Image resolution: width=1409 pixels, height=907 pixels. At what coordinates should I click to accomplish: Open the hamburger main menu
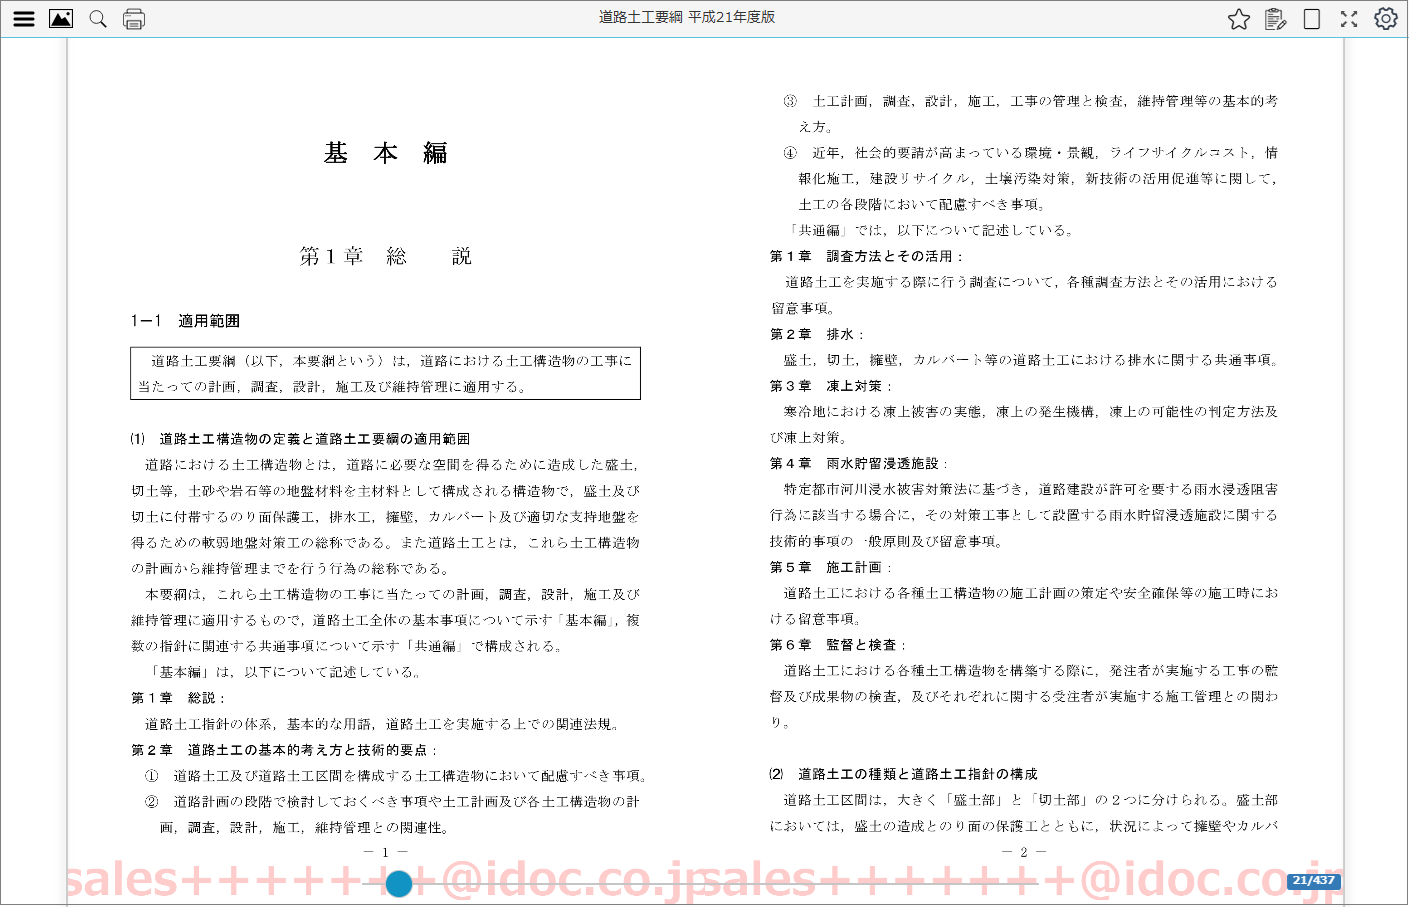tap(24, 19)
